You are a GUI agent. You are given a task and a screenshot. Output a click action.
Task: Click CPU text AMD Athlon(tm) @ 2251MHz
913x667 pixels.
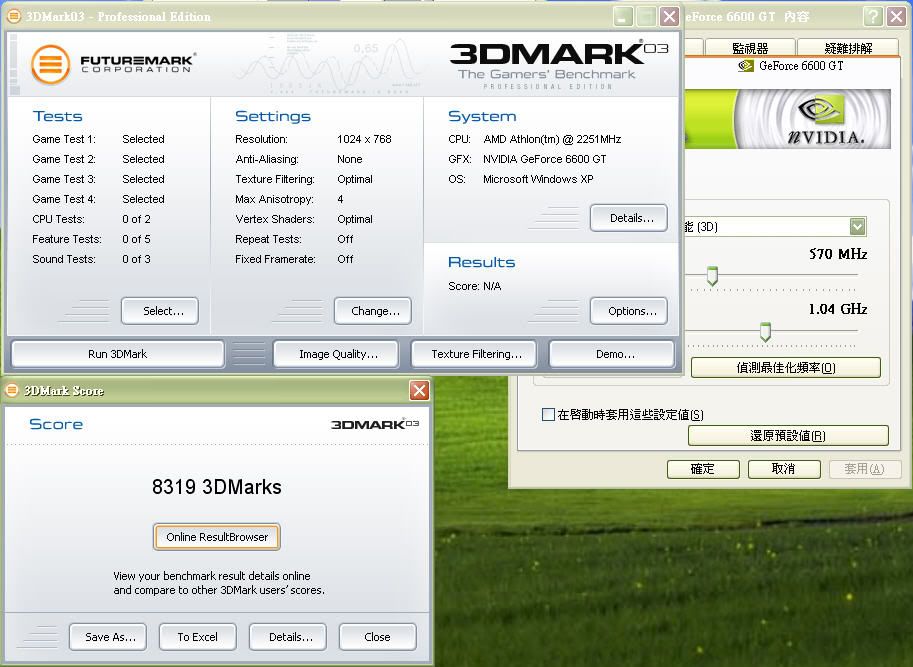coord(552,139)
